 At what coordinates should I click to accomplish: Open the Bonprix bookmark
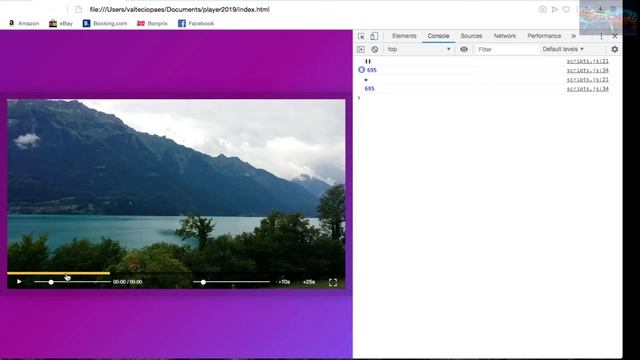point(152,23)
